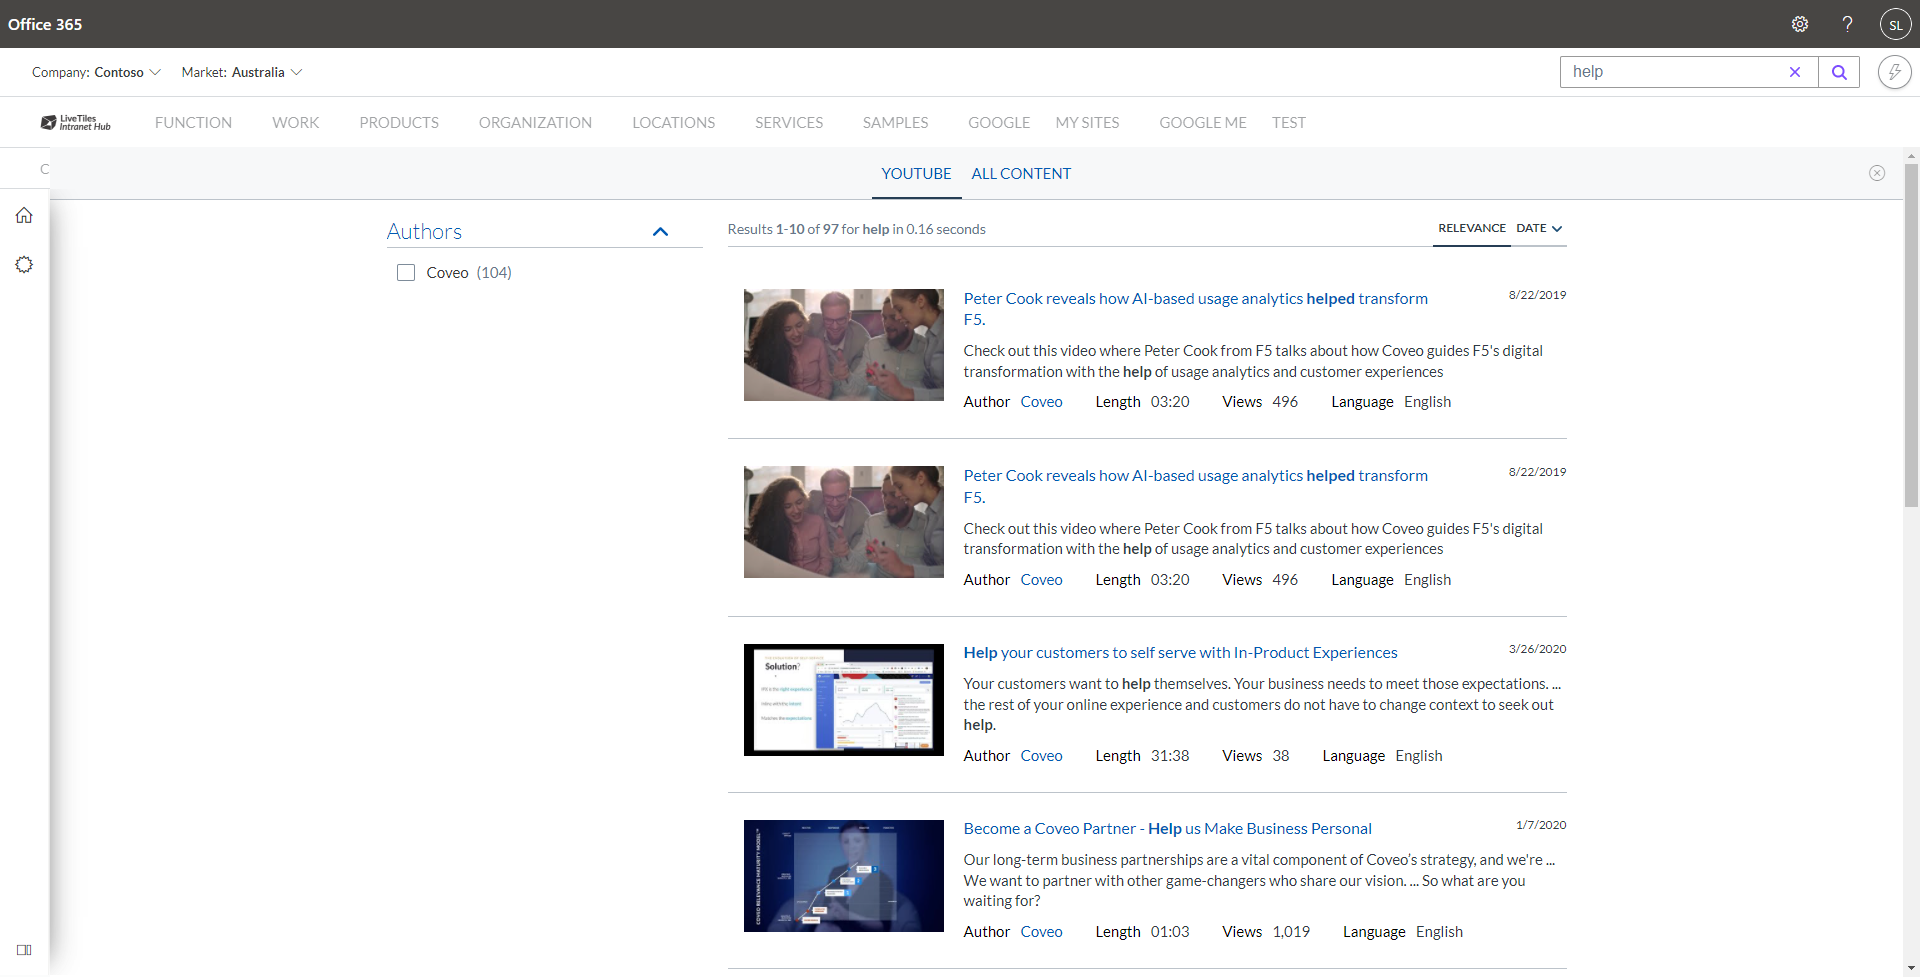Open the Google navigation item
1920x977 pixels.
click(999, 122)
